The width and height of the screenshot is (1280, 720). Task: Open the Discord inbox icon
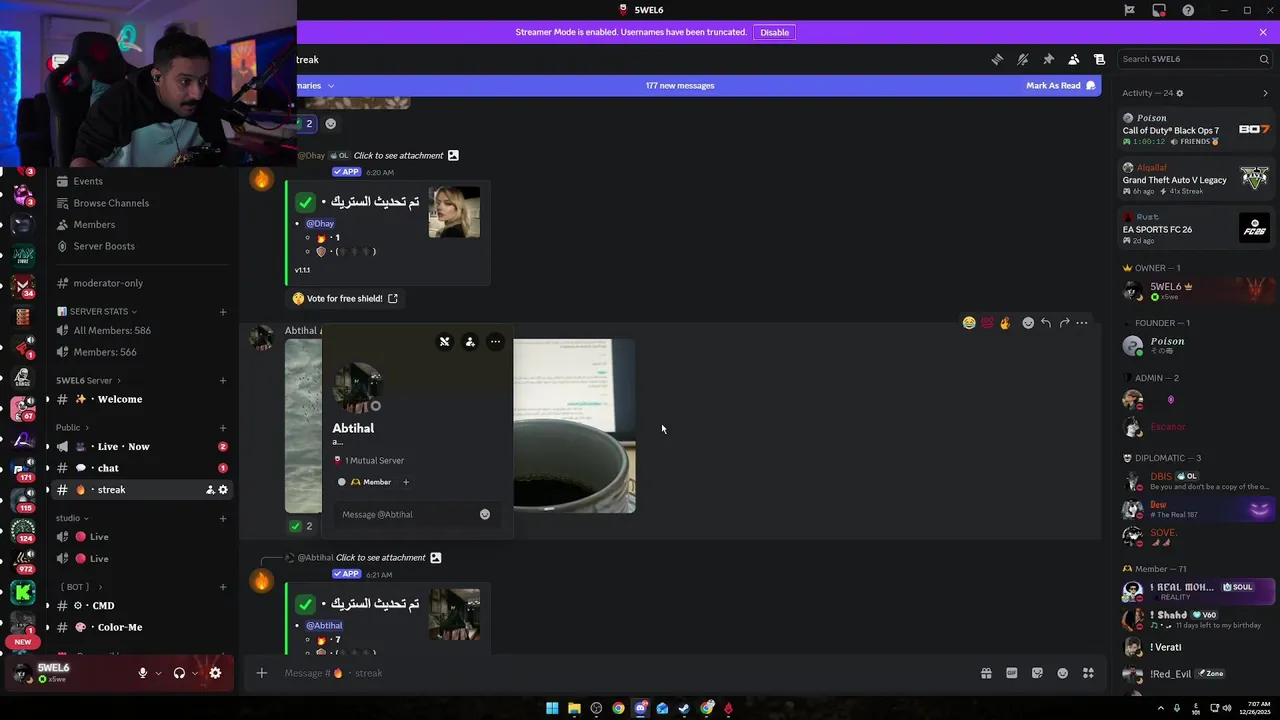pos(1159,10)
